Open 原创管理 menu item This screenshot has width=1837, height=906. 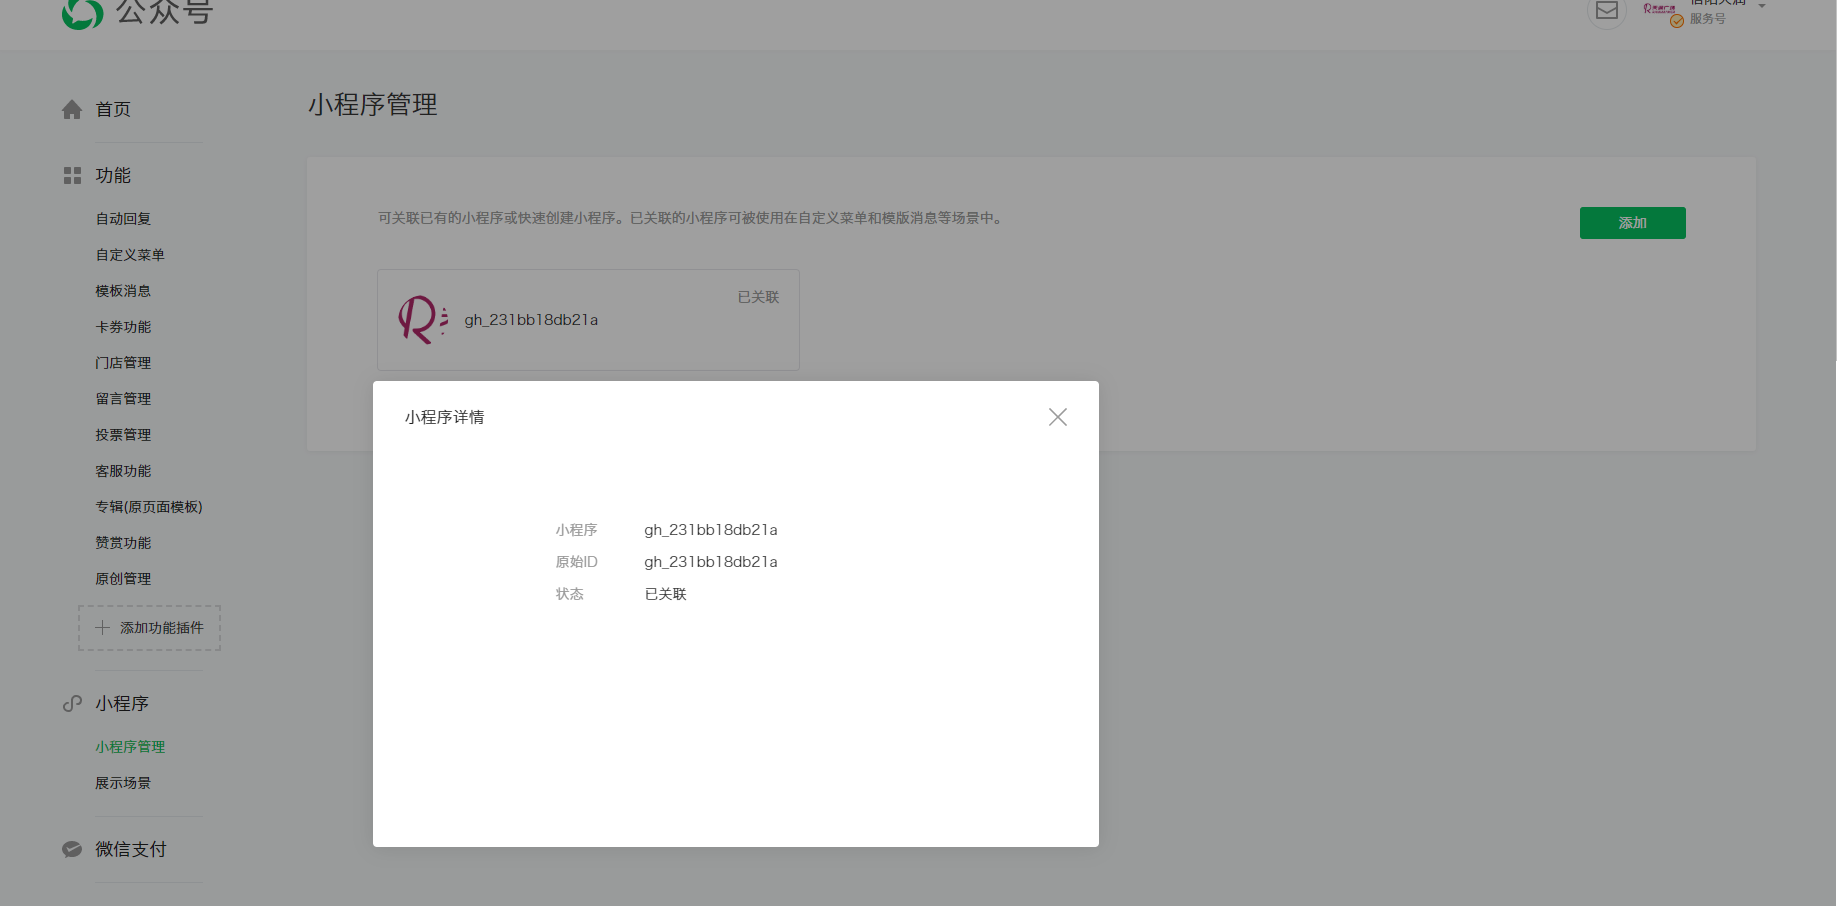123,579
